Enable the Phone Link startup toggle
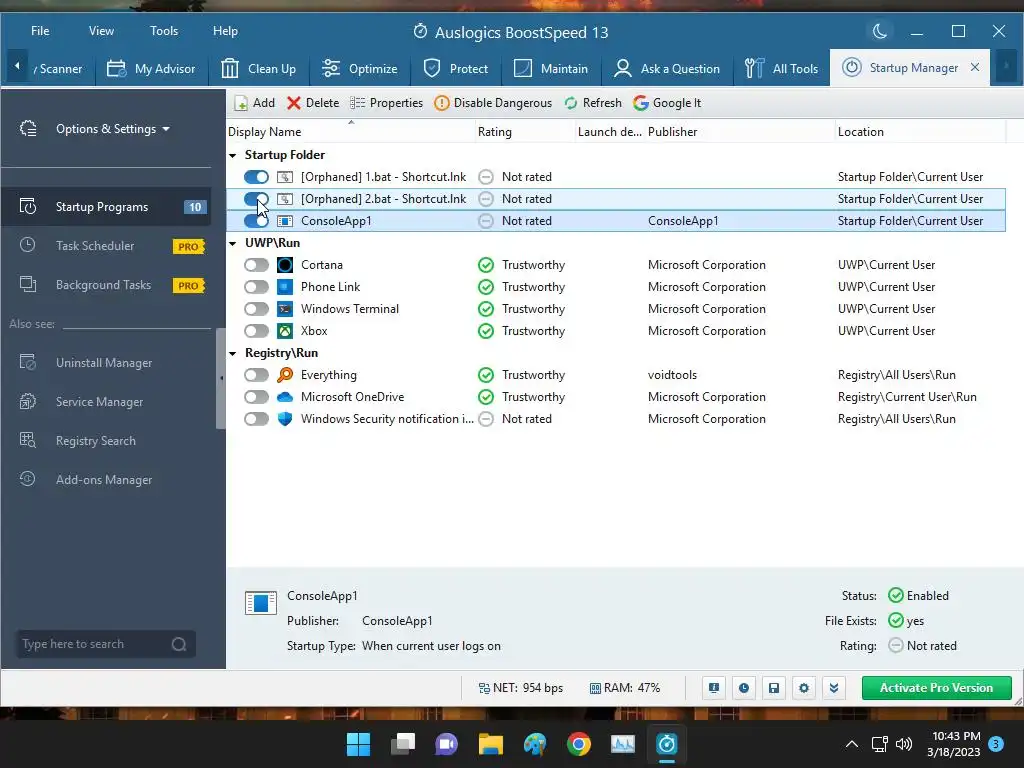The height and width of the screenshot is (768, 1024). (x=257, y=287)
